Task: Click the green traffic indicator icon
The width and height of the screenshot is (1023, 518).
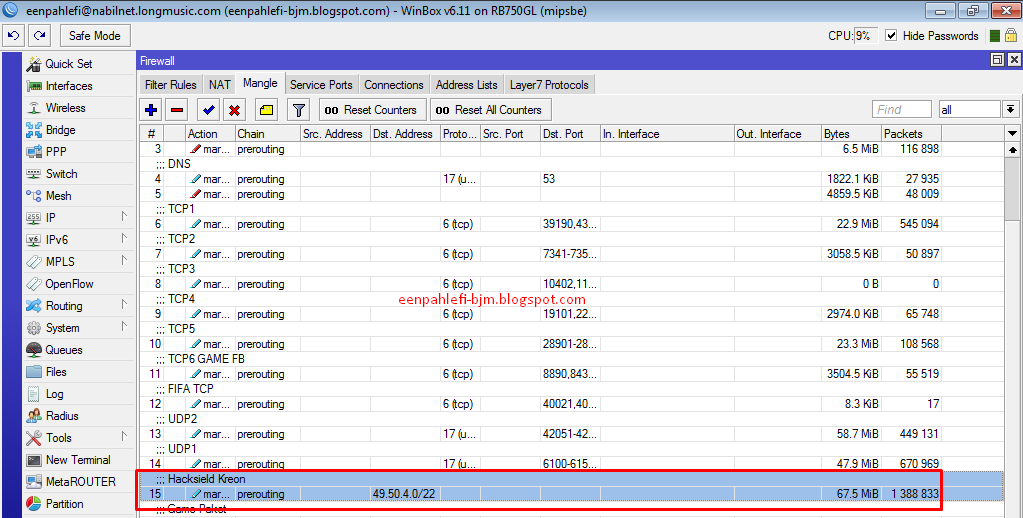Action: click(995, 37)
